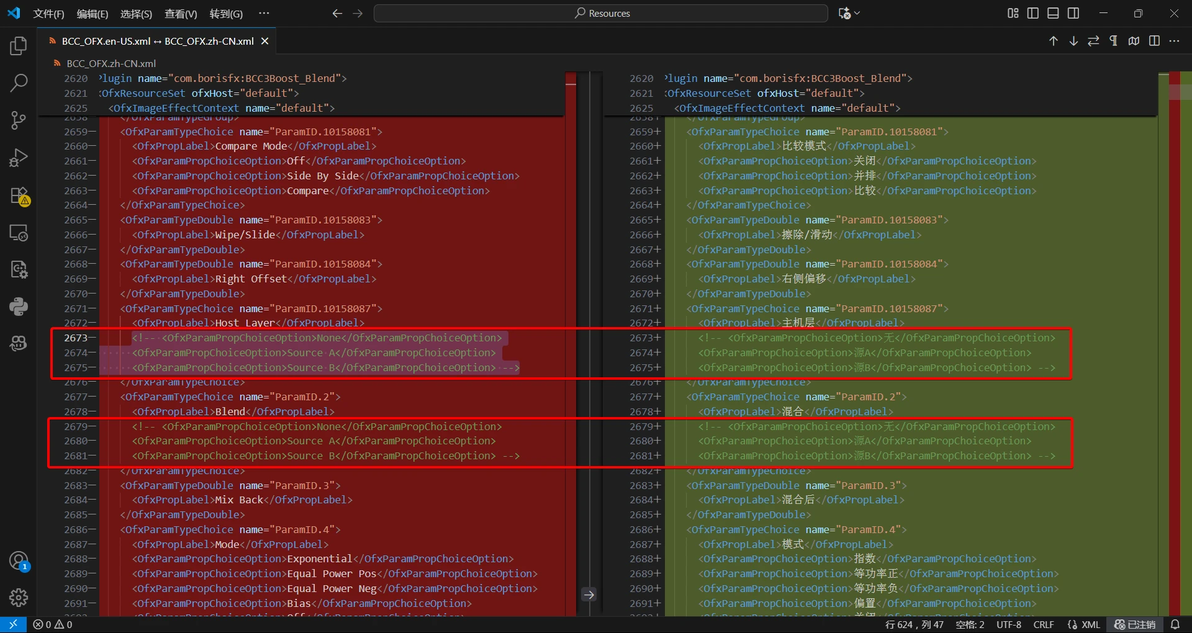This screenshot has height=633, width=1192.
Task: Toggle the primary sidebar layout button
Action: pos(1034,13)
